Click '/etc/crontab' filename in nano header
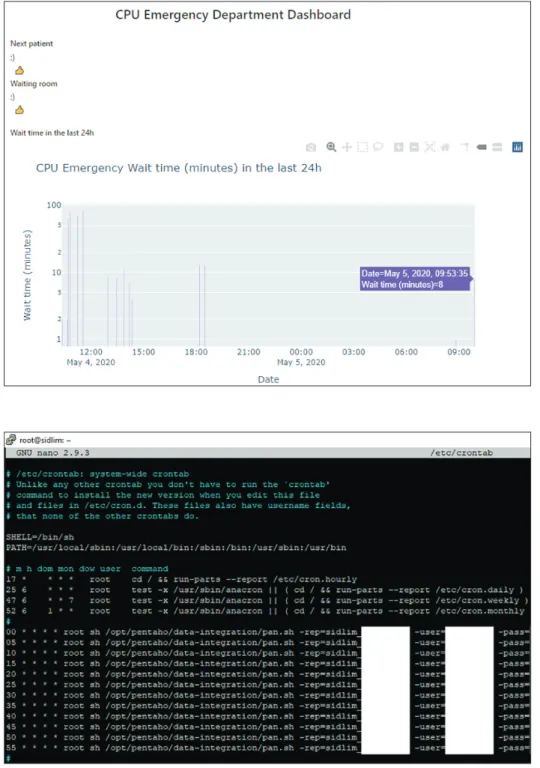The width and height of the screenshot is (540, 768). pyautogui.click(x=462, y=453)
